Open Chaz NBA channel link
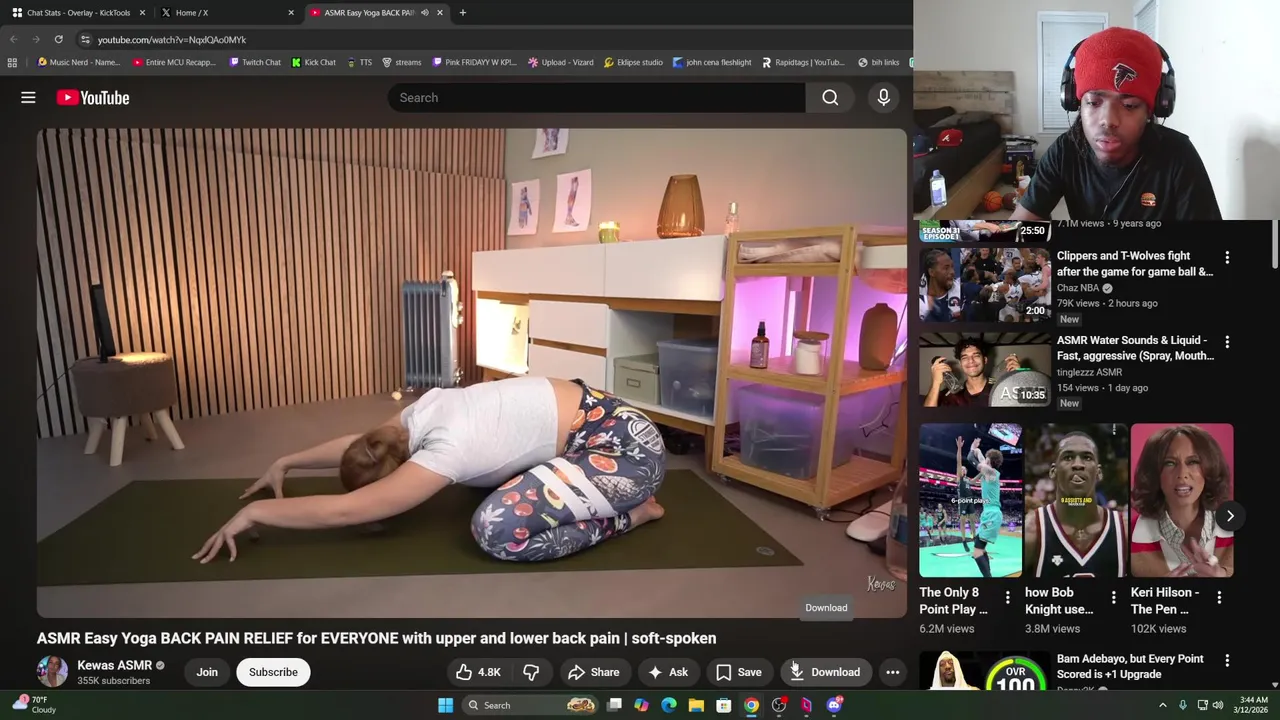The height and width of the screenshot is (720, 1280). [1077, 287]
